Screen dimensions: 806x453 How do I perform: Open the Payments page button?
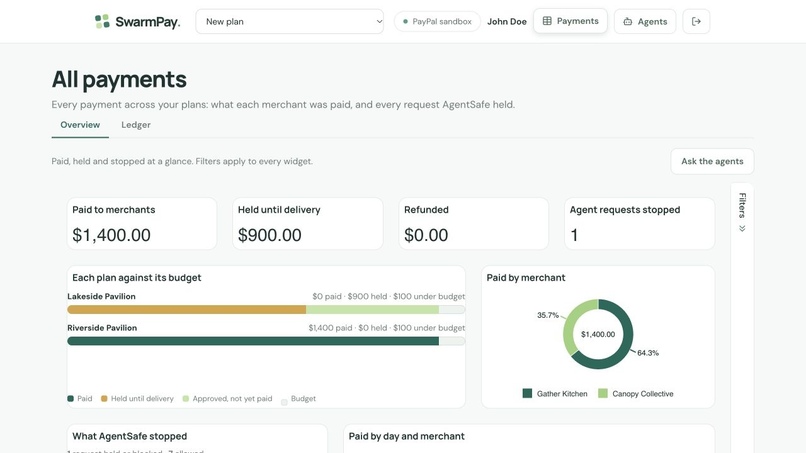pos(570,21)
